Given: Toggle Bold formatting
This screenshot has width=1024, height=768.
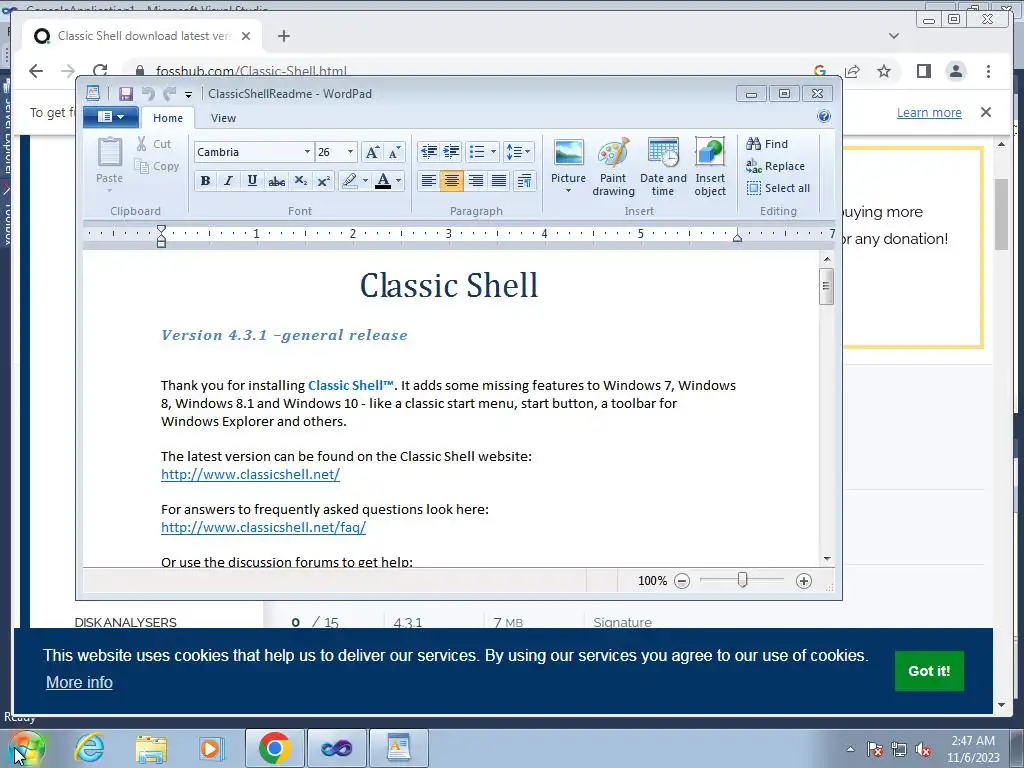Looking at the screenshot, I should (x=206, y=181).
